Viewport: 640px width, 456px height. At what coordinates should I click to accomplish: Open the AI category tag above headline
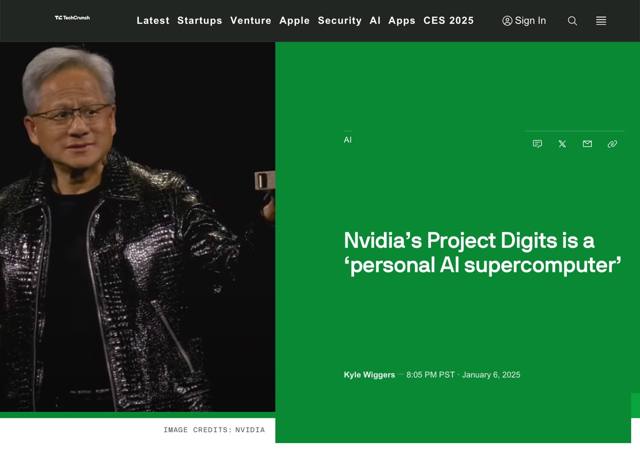coord(347,140)
